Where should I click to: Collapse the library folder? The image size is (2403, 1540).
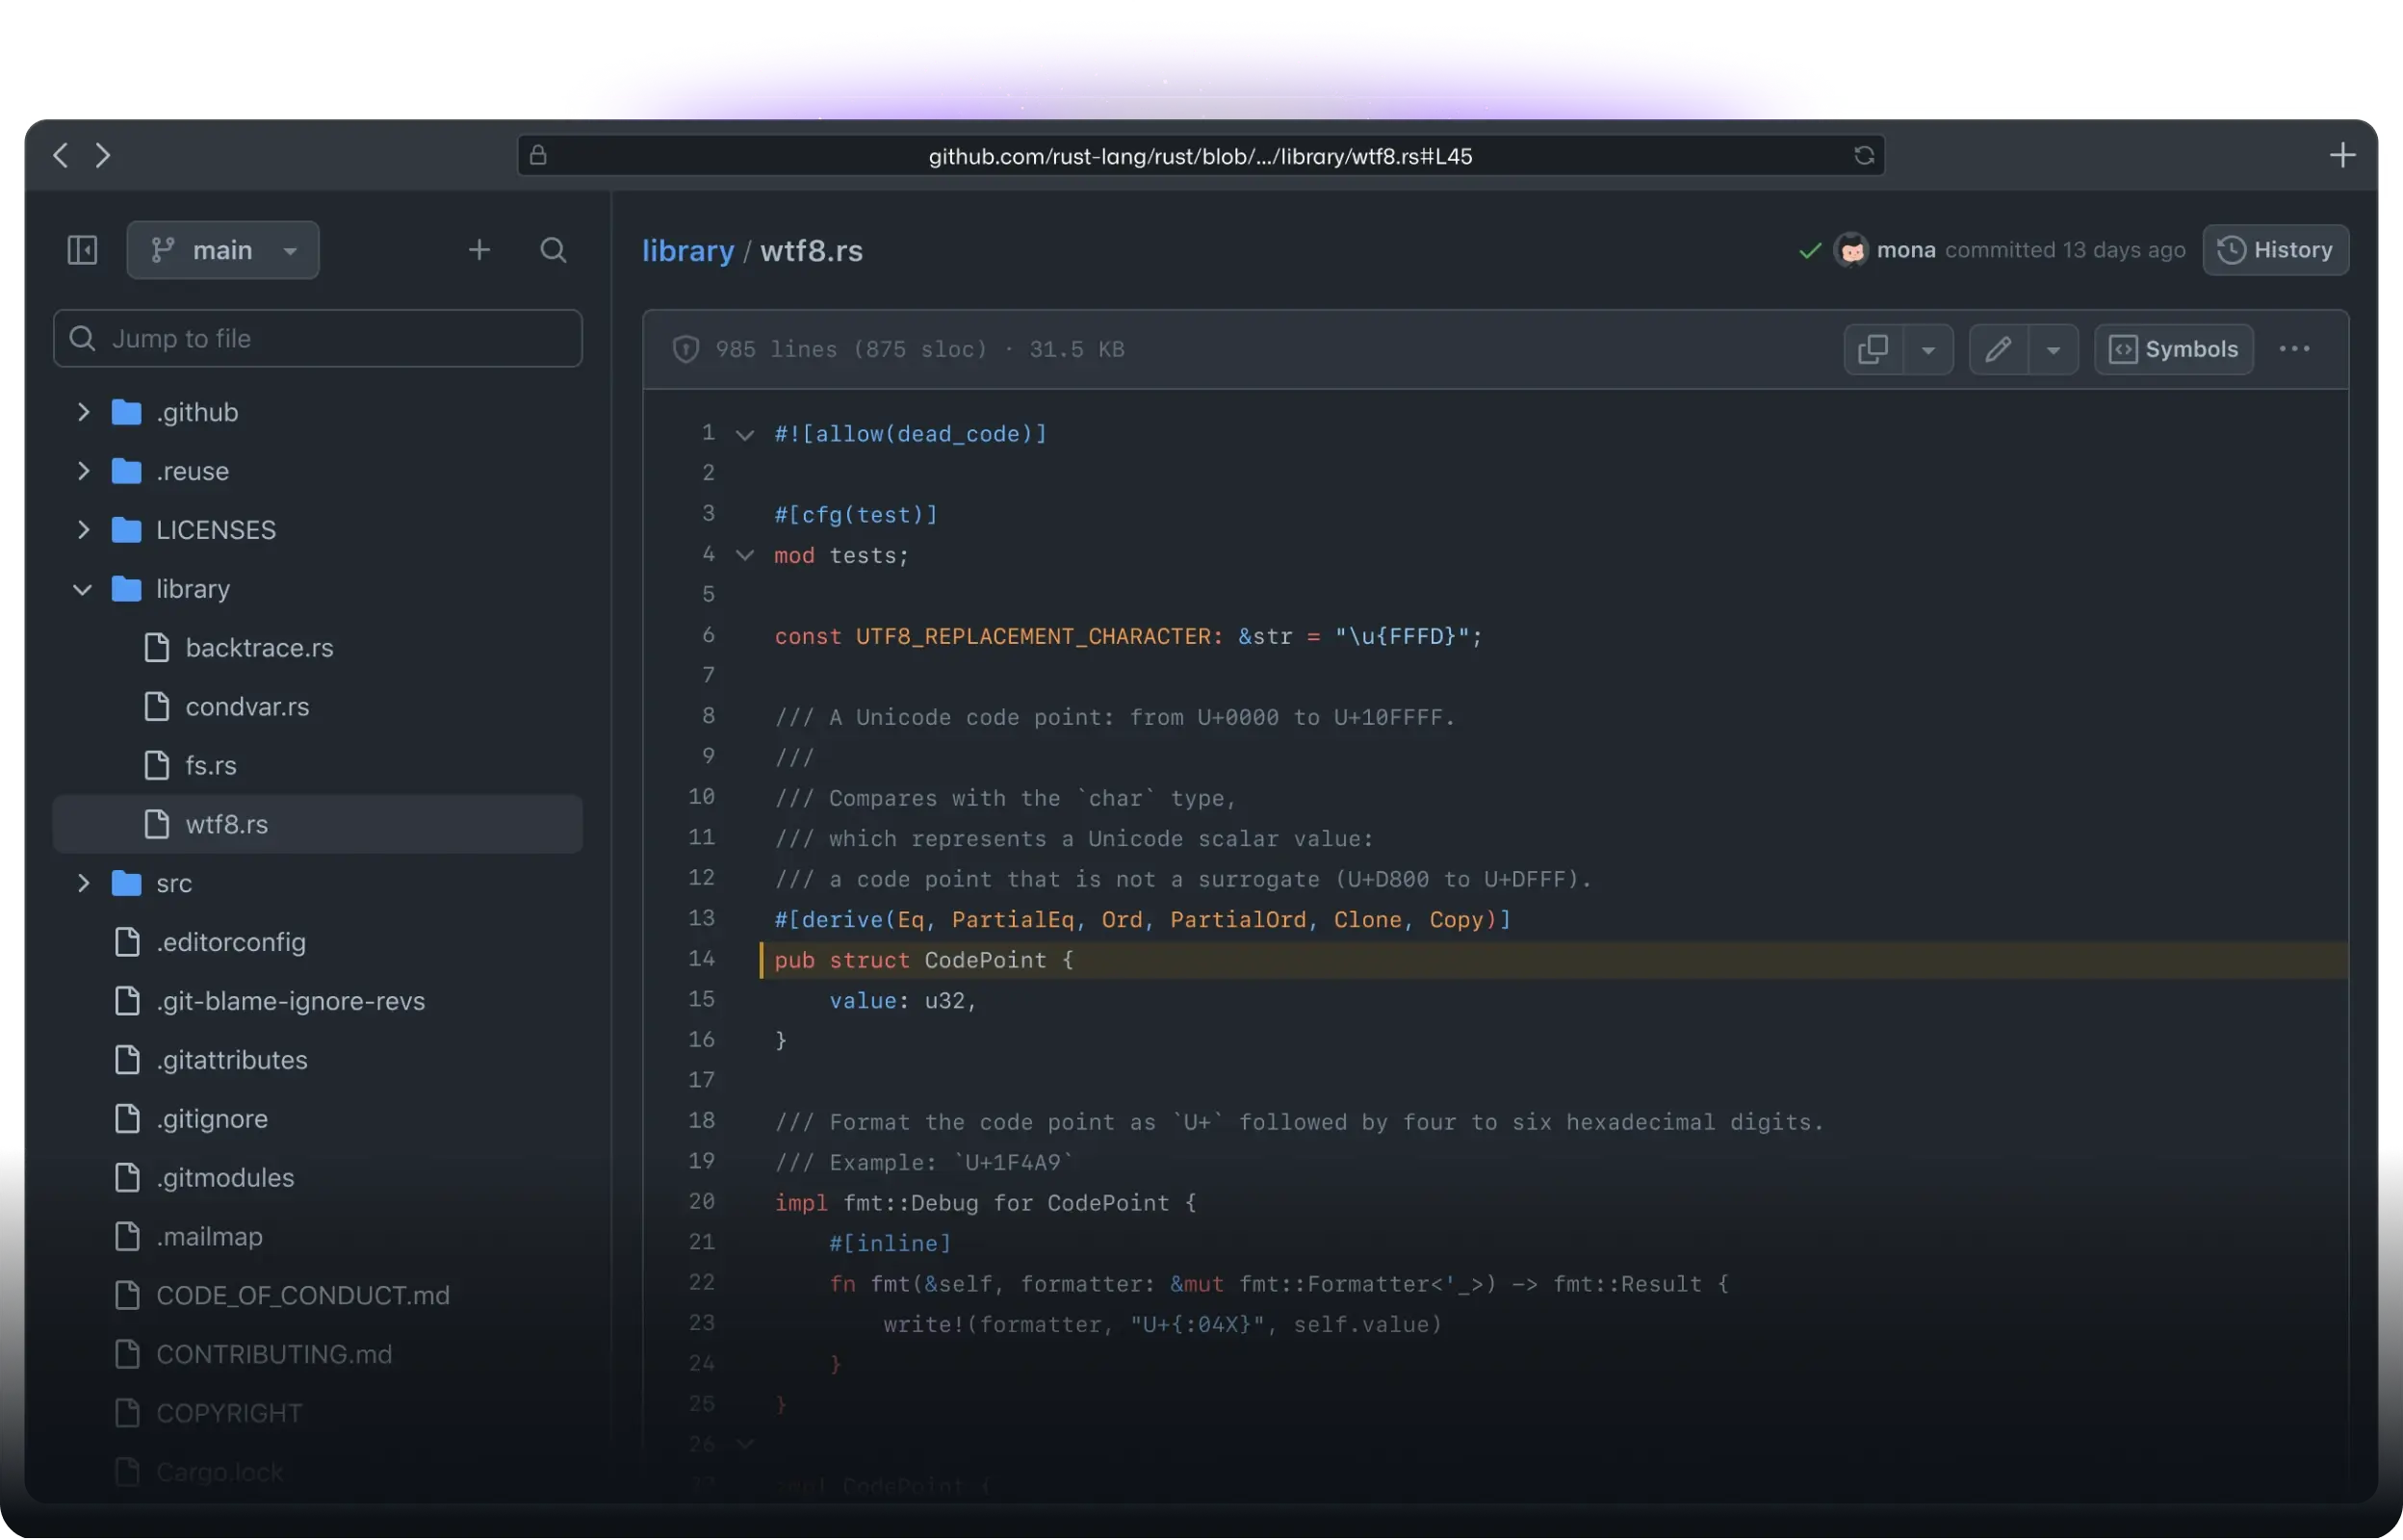point(82,589)
